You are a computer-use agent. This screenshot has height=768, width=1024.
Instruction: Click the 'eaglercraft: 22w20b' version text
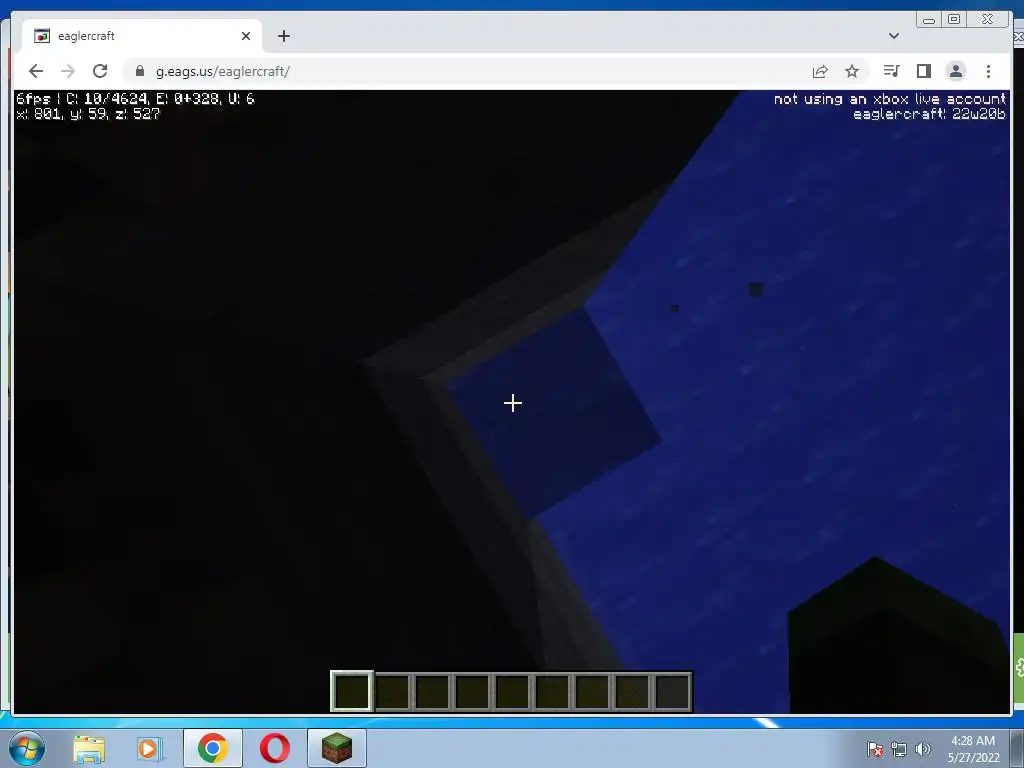coord(929,114)
